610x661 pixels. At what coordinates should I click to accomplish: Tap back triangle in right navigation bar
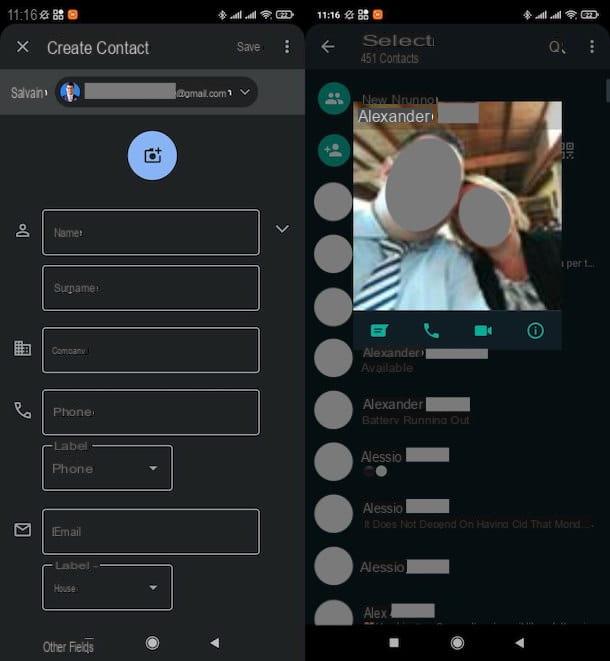click(520, 643)
